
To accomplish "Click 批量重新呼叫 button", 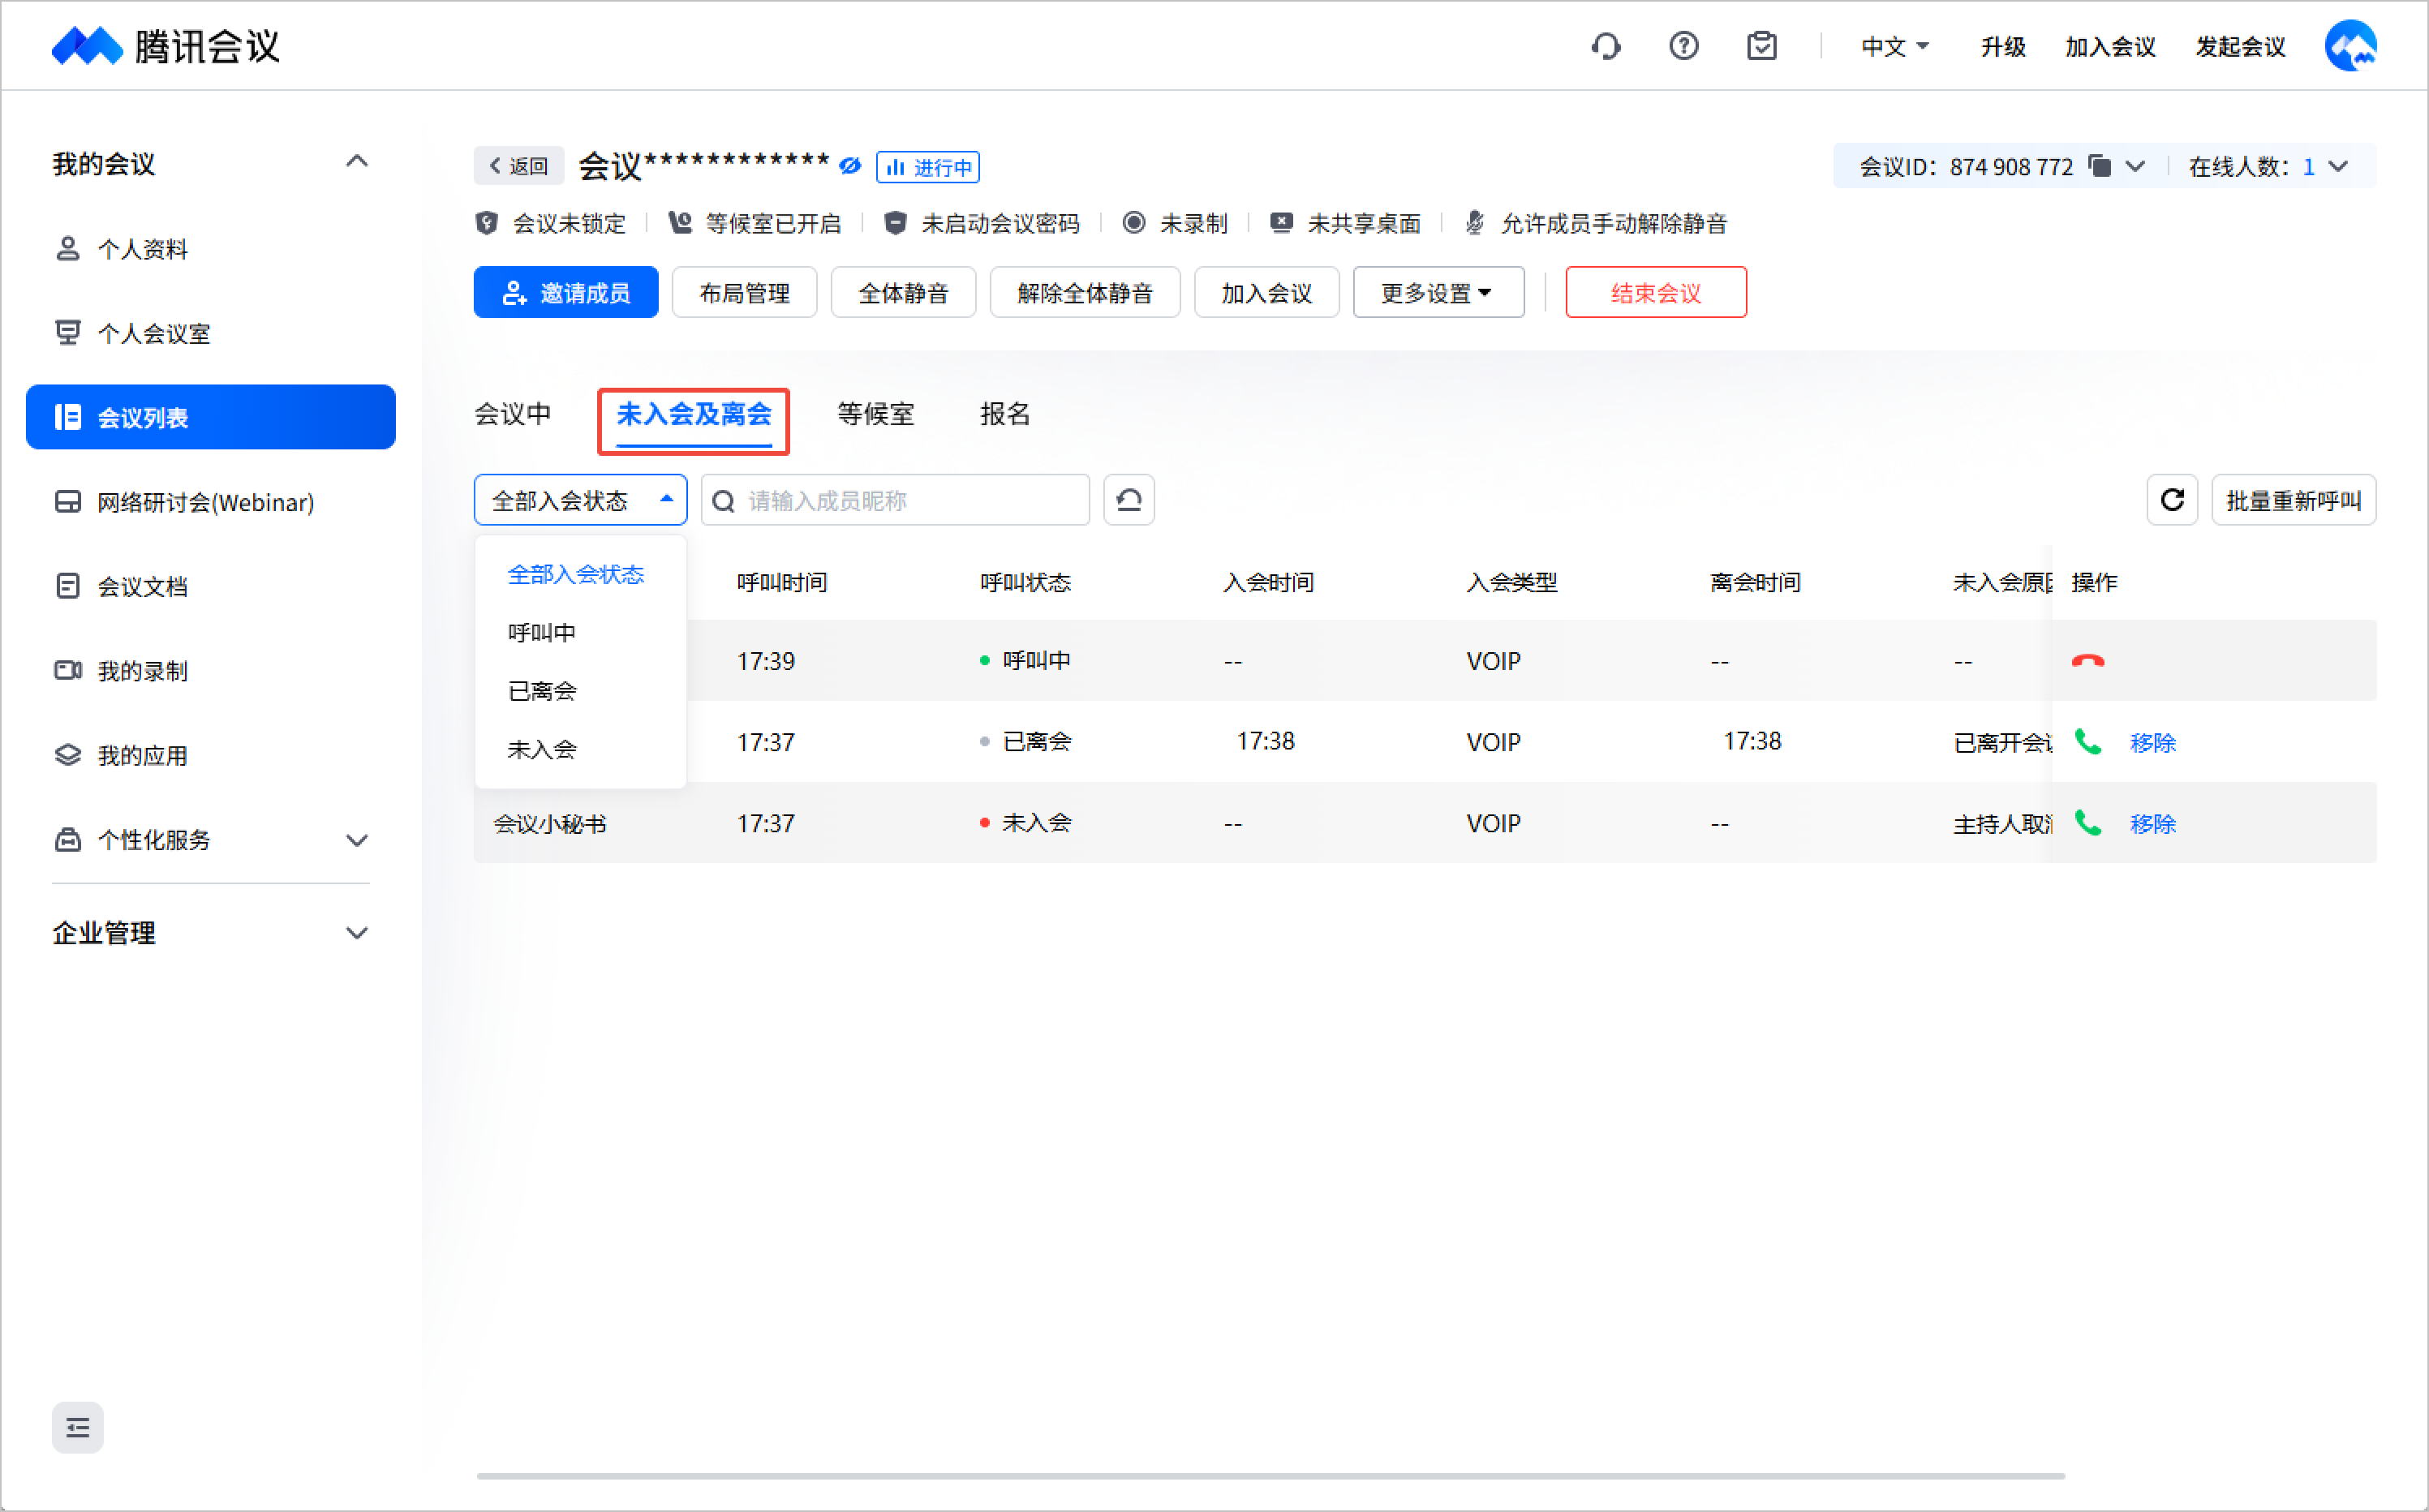I will coord(2294,500).
